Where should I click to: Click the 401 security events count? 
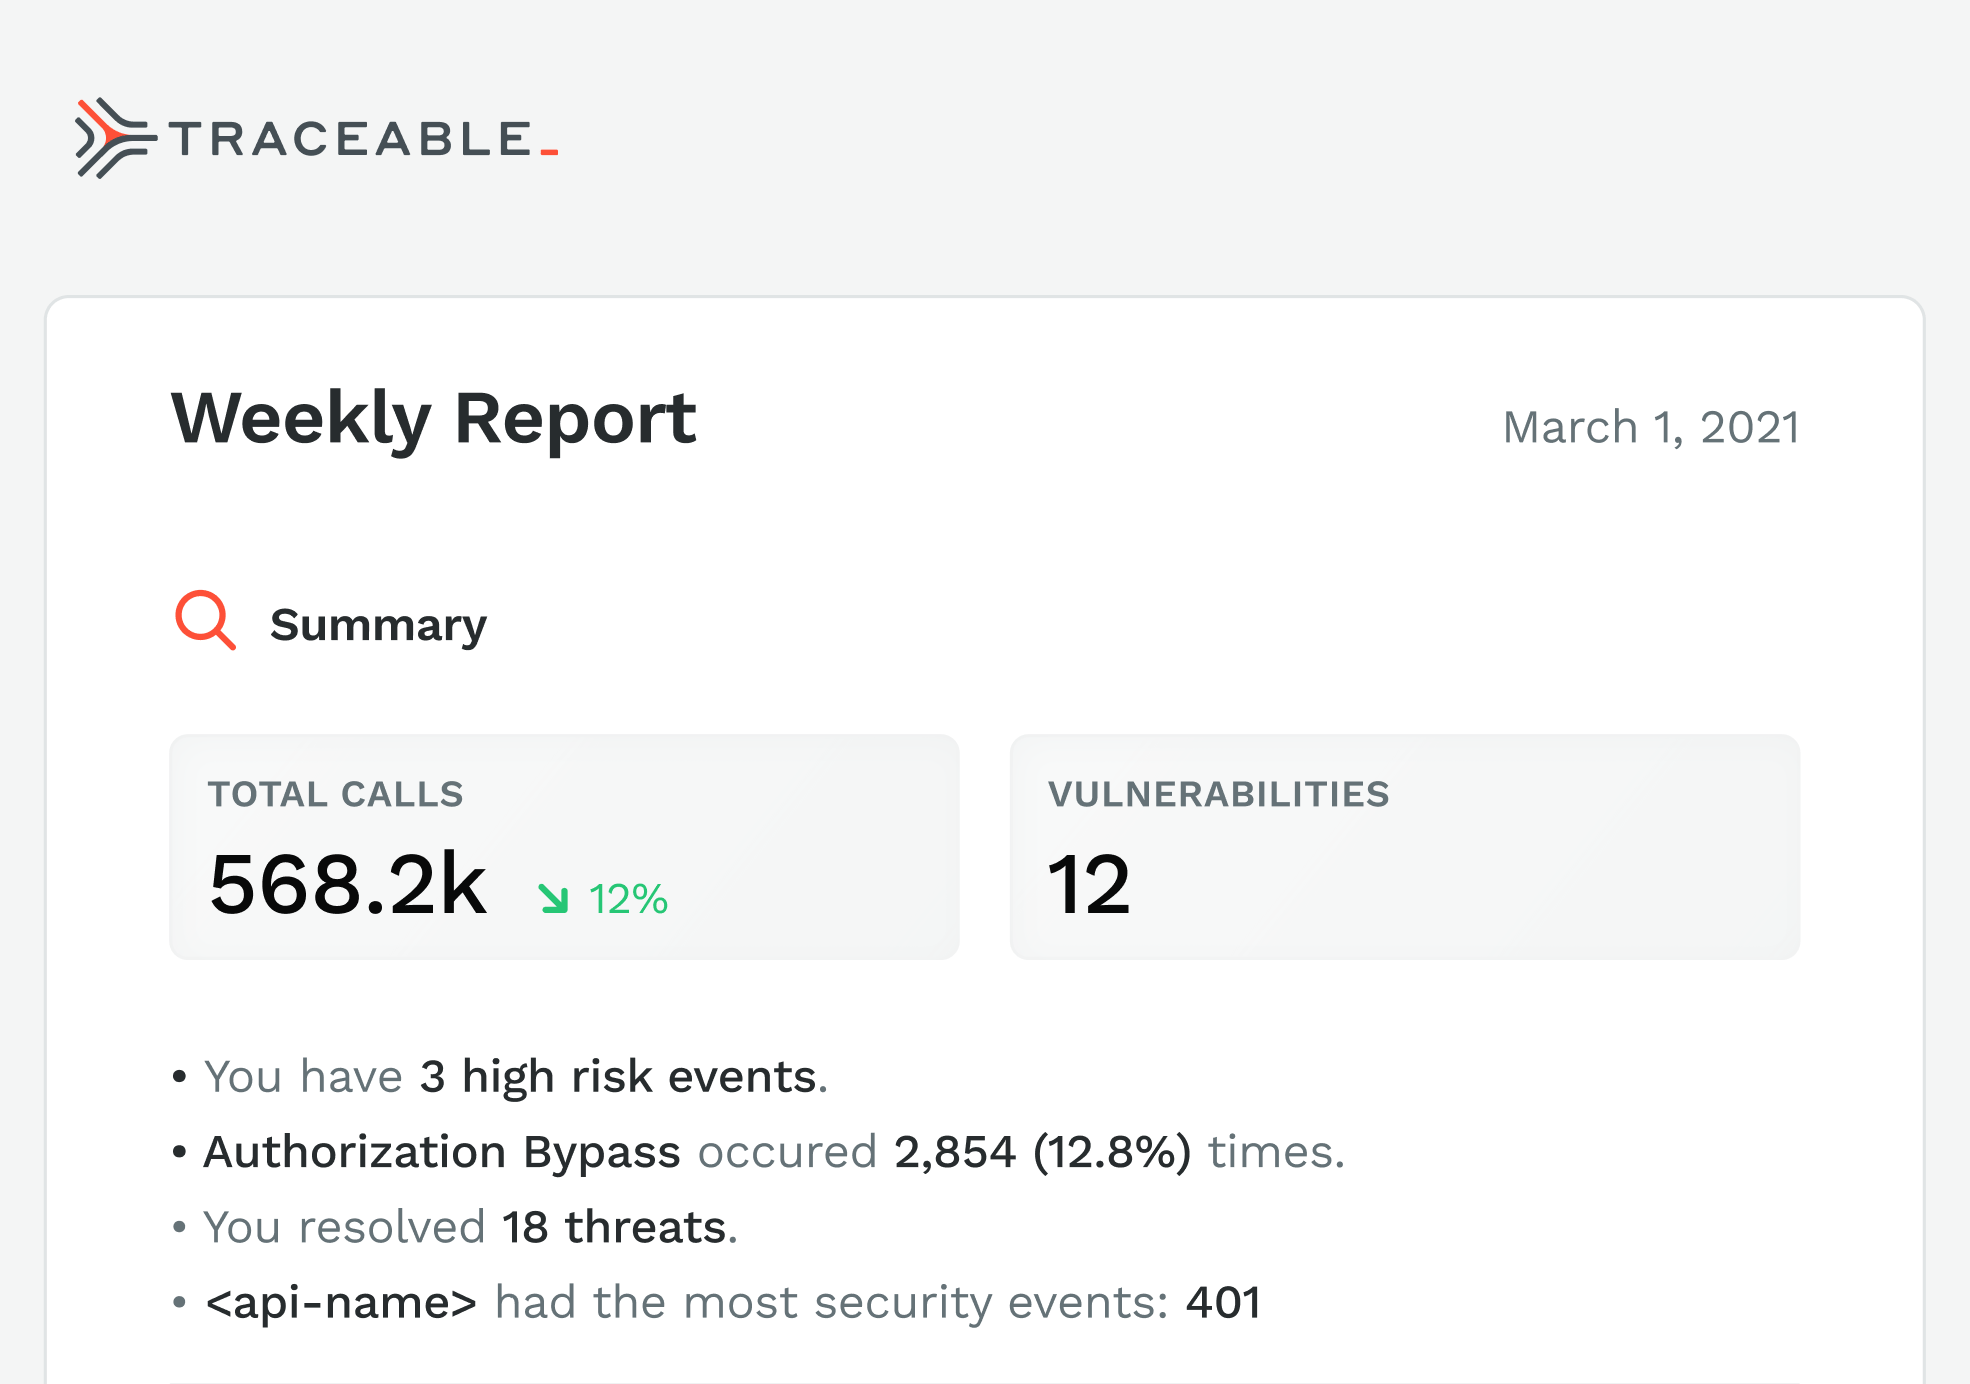coord(1223,1302)
